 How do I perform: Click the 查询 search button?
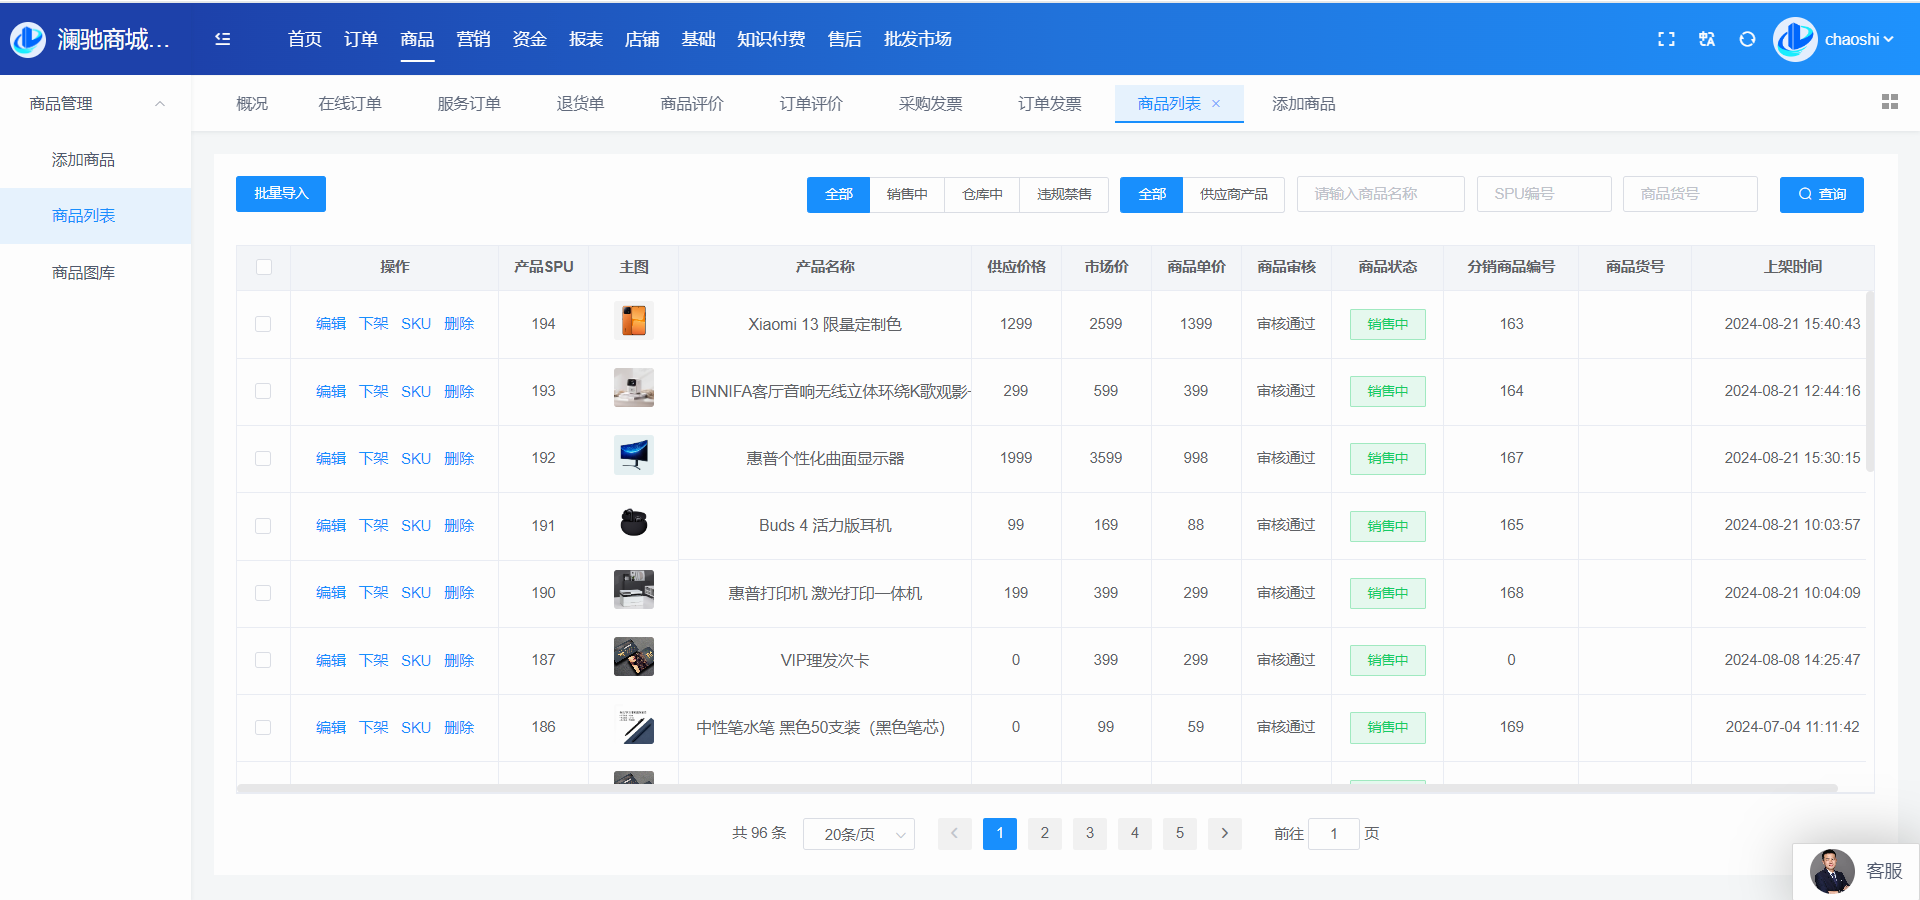[x=1821, y=194]
